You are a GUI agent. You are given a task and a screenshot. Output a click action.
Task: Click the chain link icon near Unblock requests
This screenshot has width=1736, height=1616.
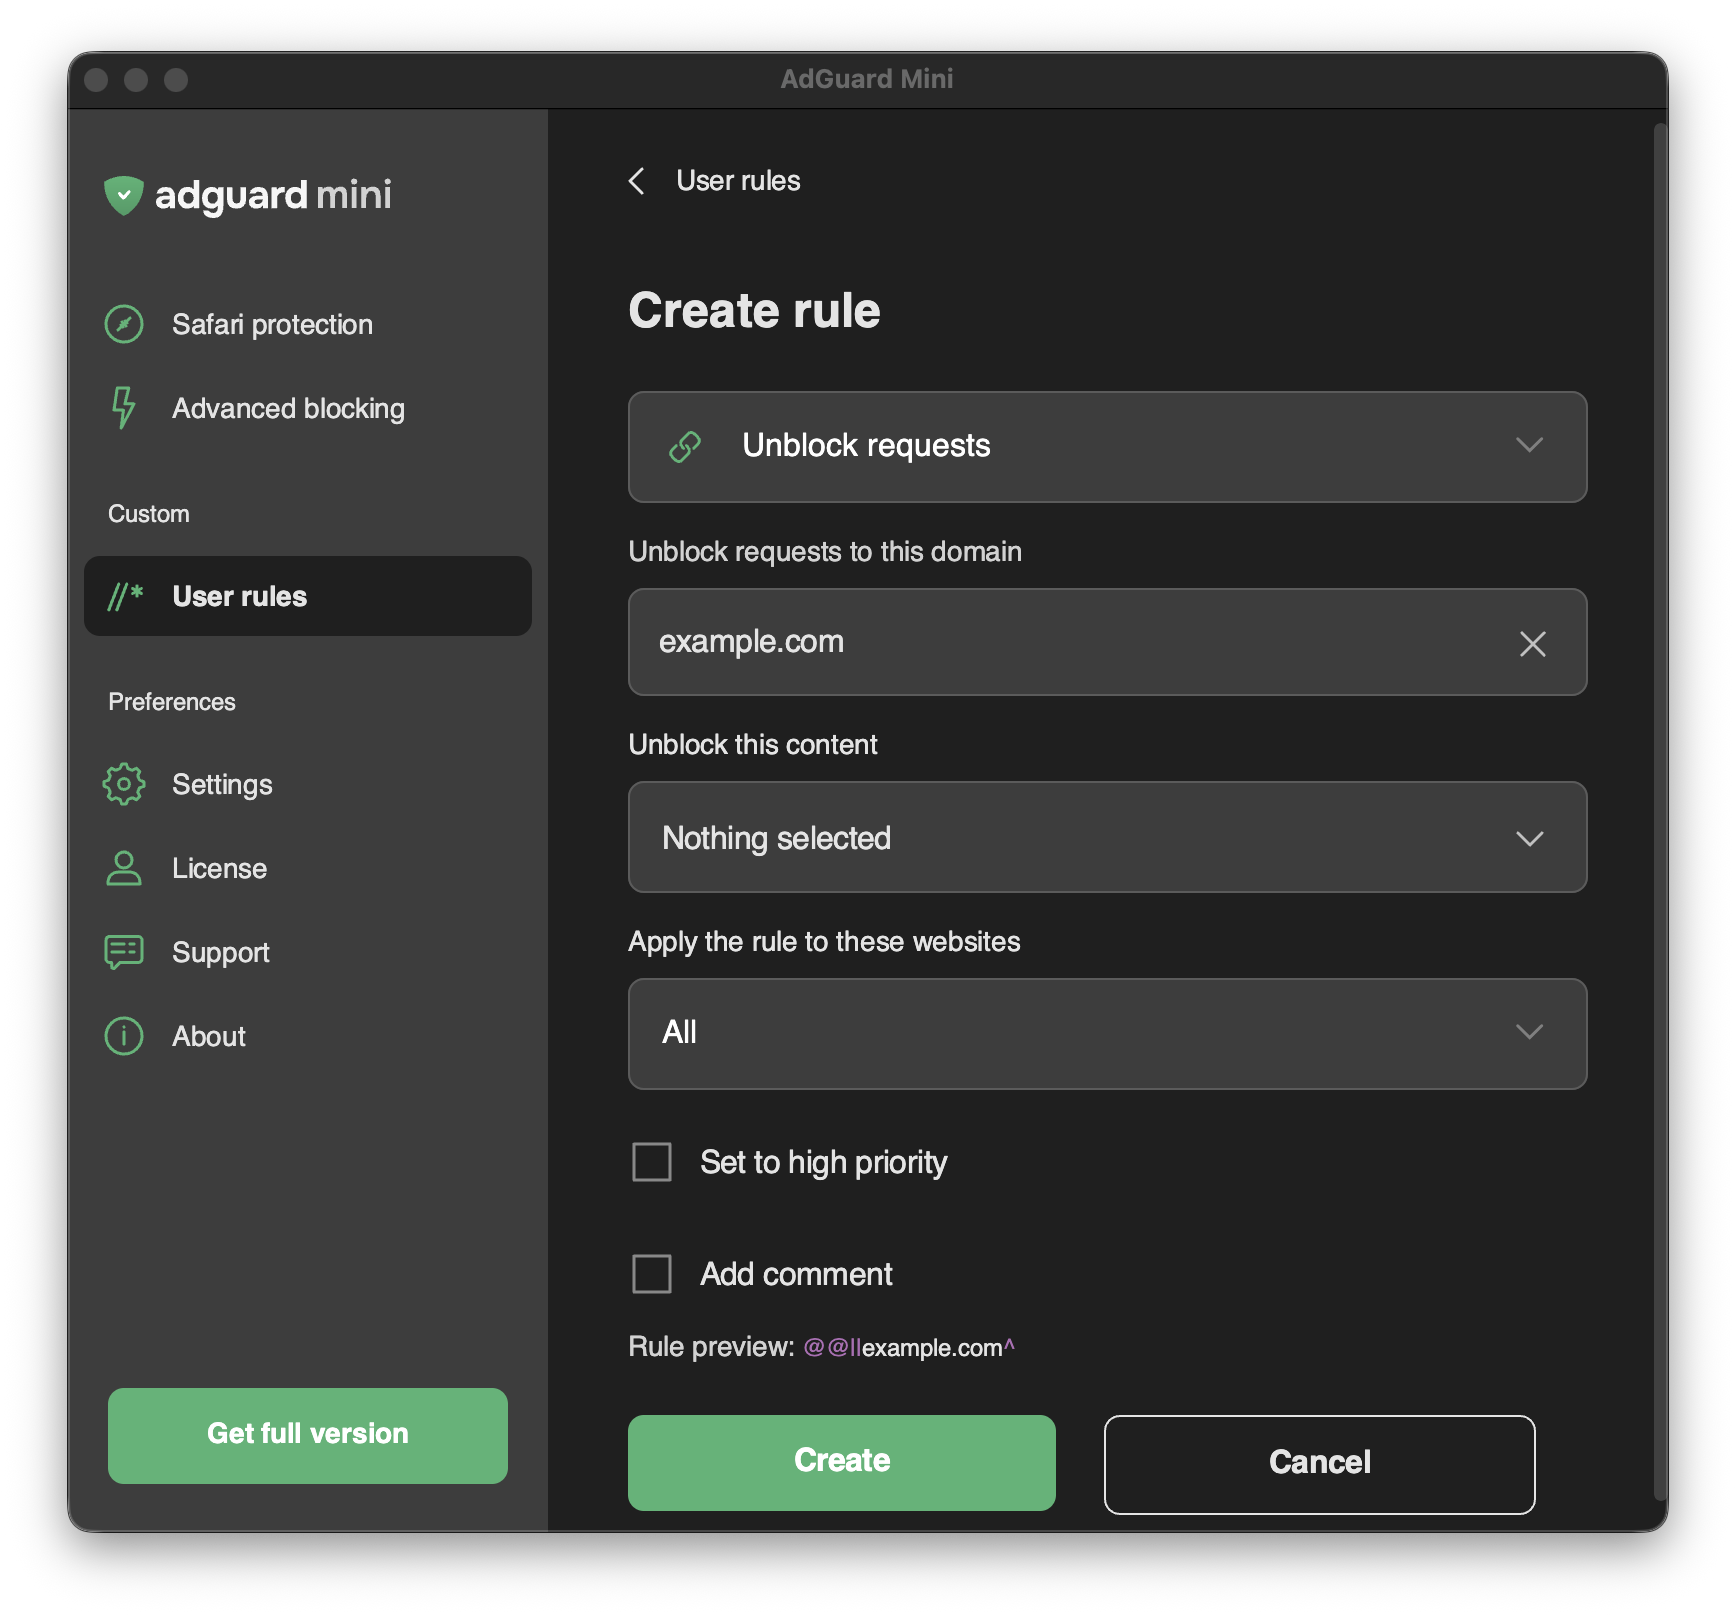[684, 446]
